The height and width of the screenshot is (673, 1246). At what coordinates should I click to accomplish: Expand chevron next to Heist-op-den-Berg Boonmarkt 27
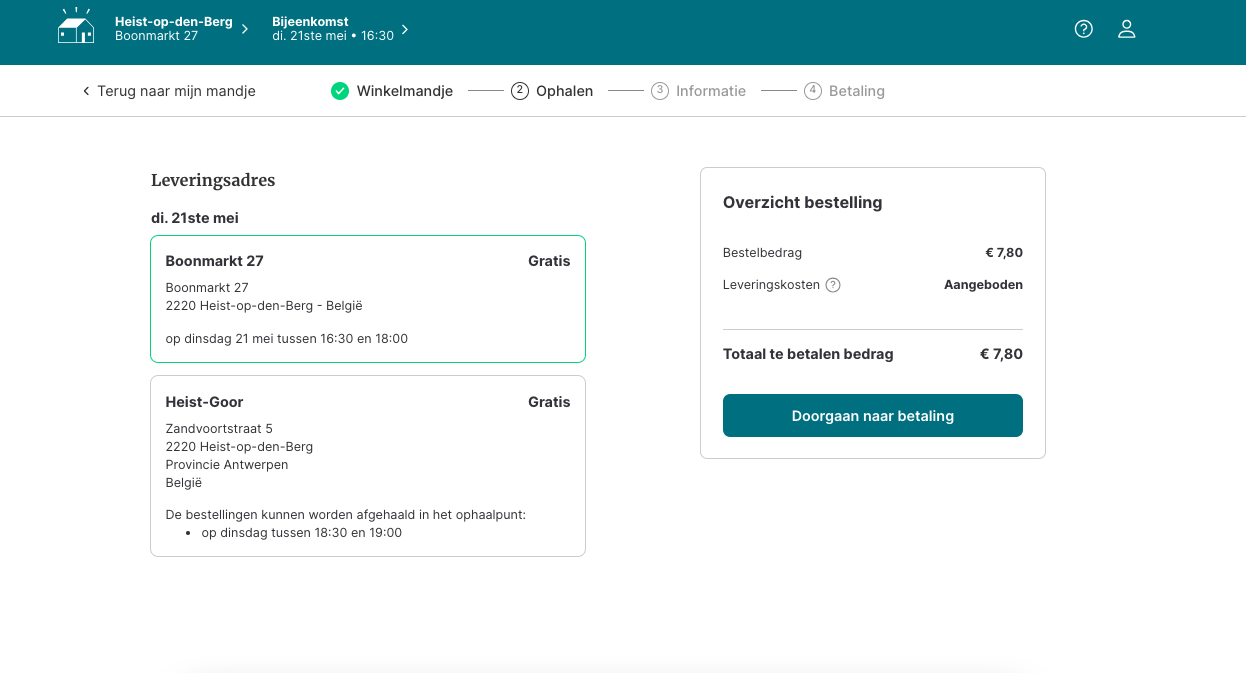coord(245,29)
